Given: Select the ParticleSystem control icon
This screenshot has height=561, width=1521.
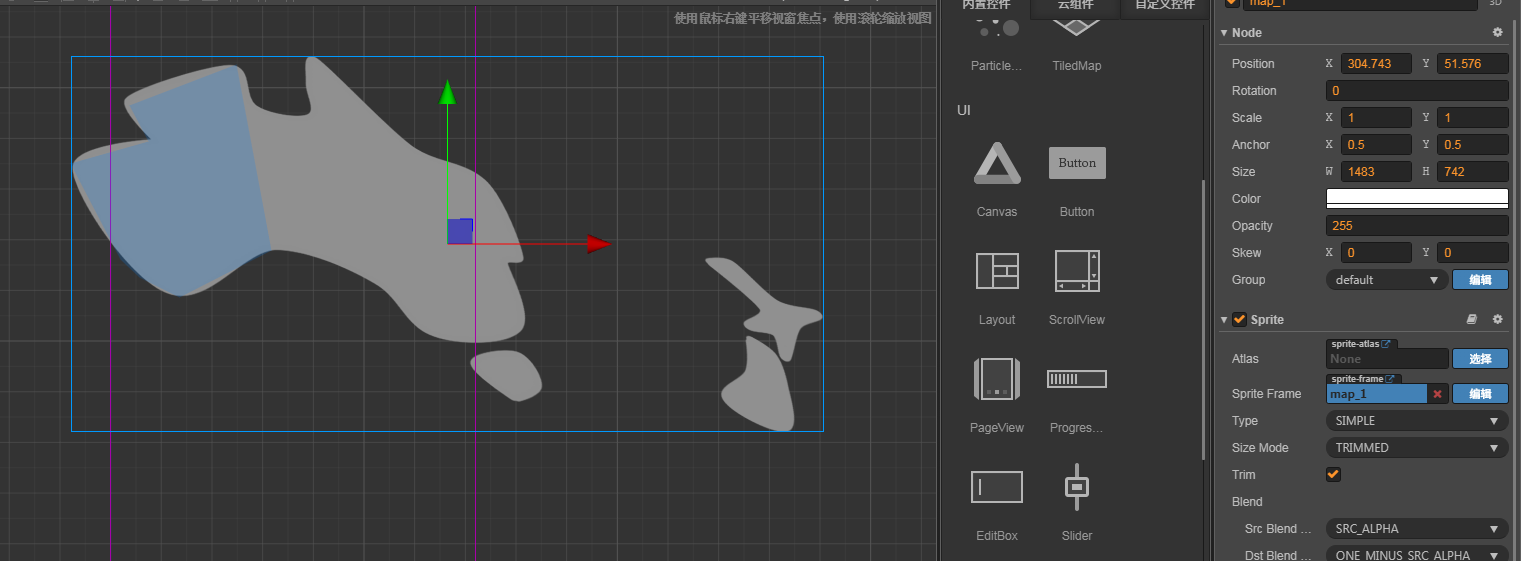Looking at the screenshot, I should [x=997, y=28].
